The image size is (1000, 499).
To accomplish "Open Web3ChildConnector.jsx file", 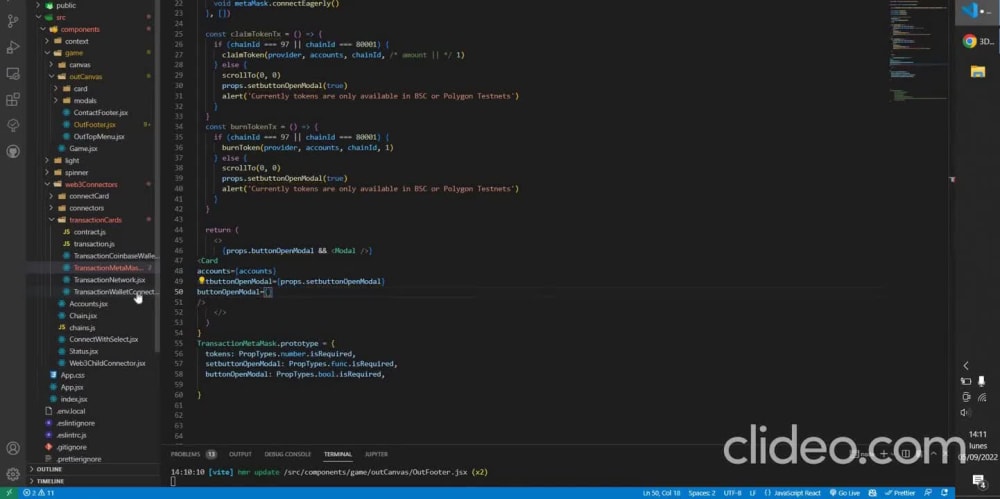I will pos(107,364).
